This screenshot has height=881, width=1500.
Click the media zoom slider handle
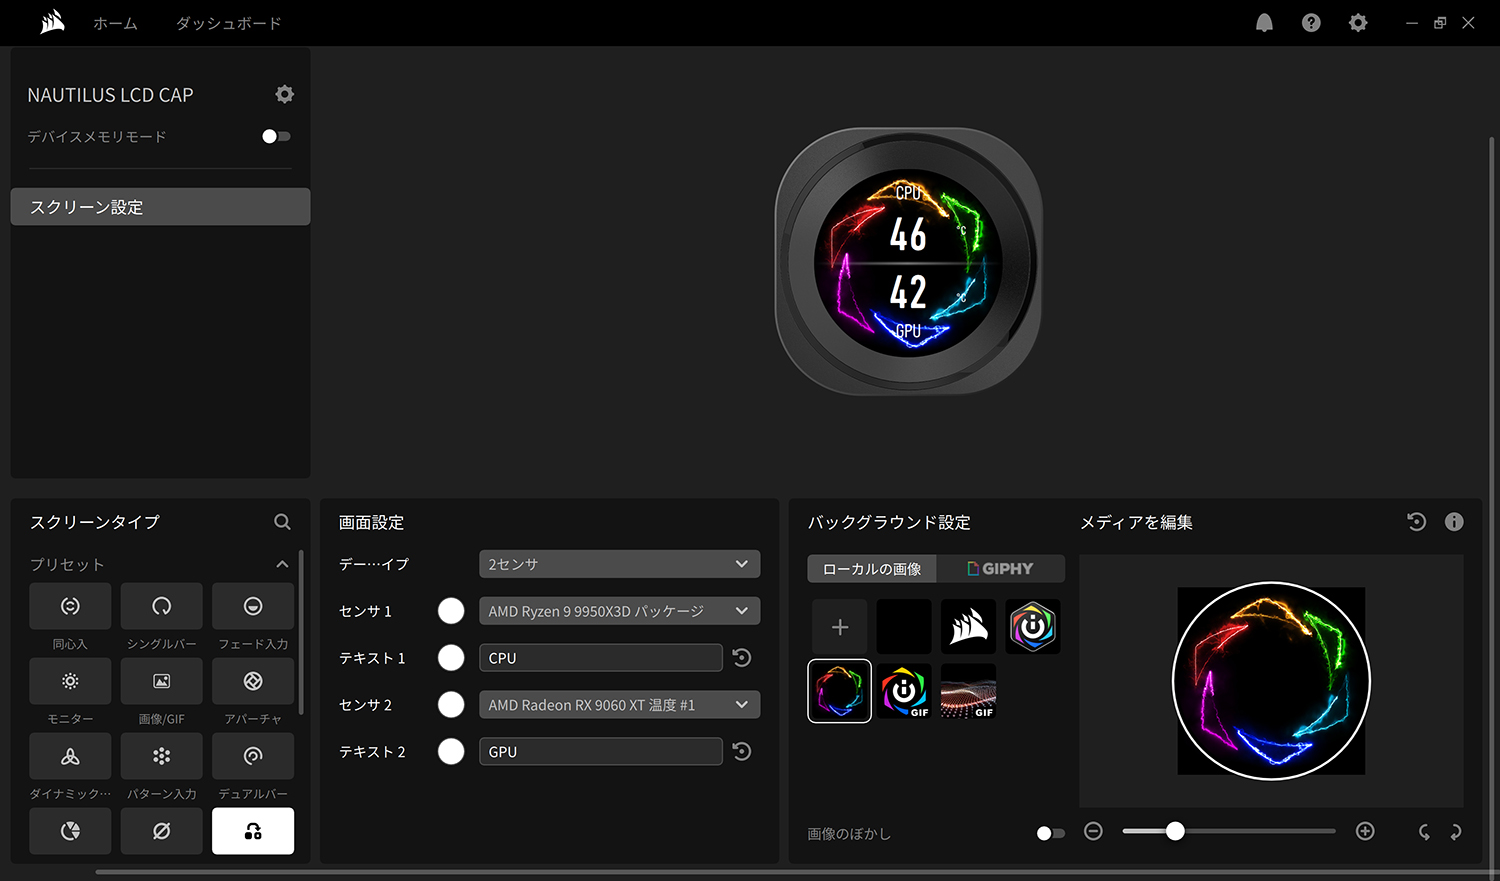click(1175, 831)
